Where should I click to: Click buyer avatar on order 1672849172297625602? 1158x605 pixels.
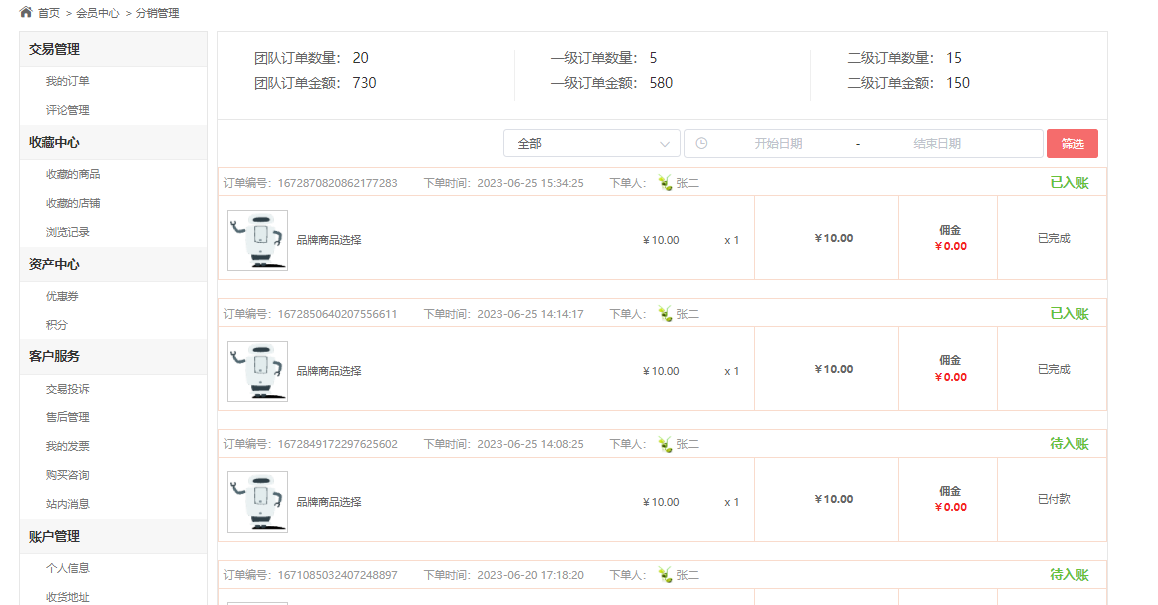665,444
